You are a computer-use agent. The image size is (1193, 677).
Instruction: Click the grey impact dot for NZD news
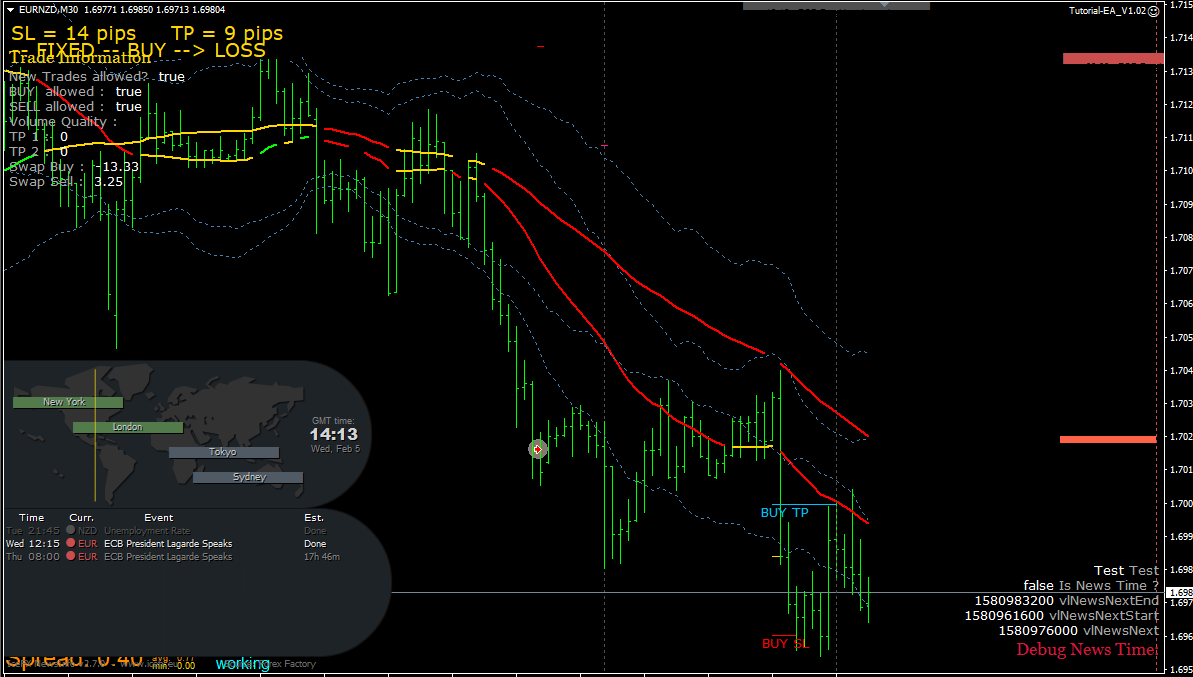71,531
